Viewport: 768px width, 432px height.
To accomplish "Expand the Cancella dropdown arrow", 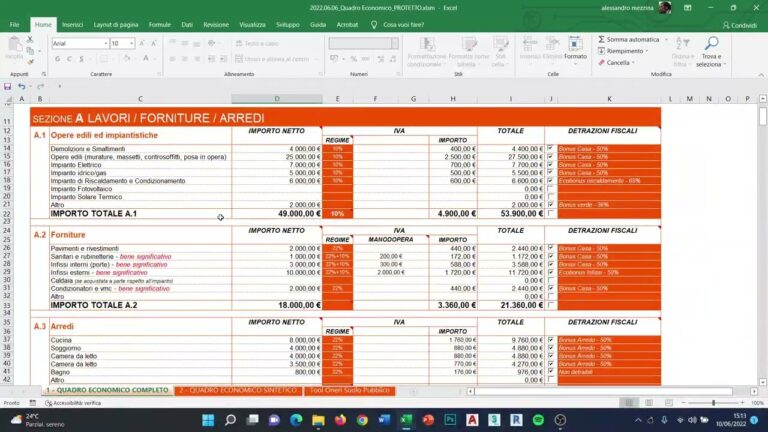I will pos(633,63).
